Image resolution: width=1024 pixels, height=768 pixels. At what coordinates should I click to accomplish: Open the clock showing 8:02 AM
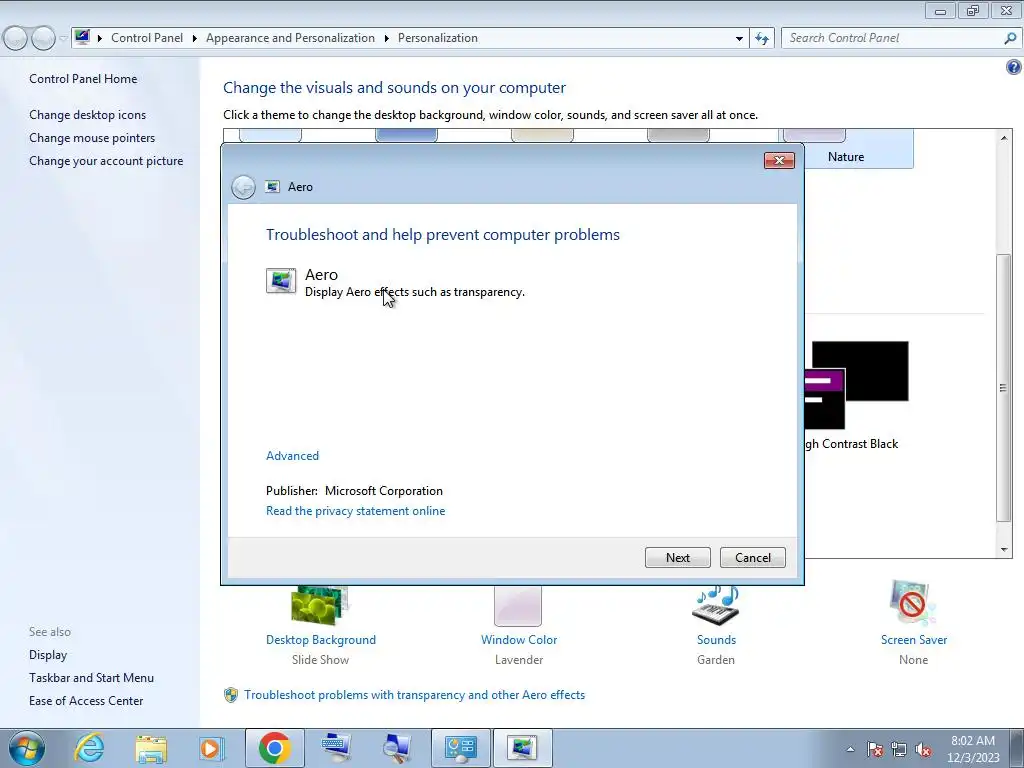(973, 749)
